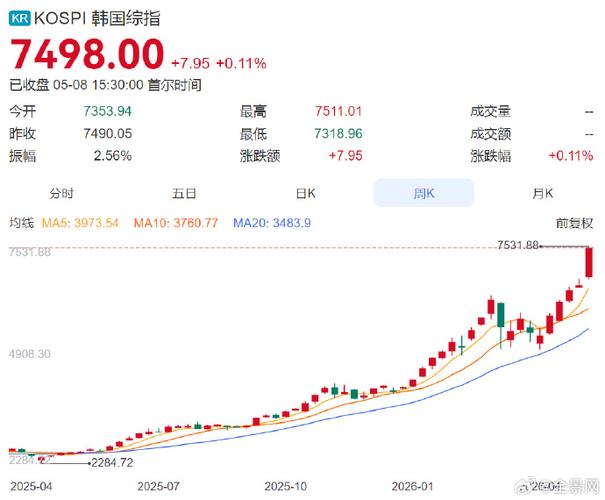
Task: Click the 最高 value 7511.01
Action: (x=338, y=111)
